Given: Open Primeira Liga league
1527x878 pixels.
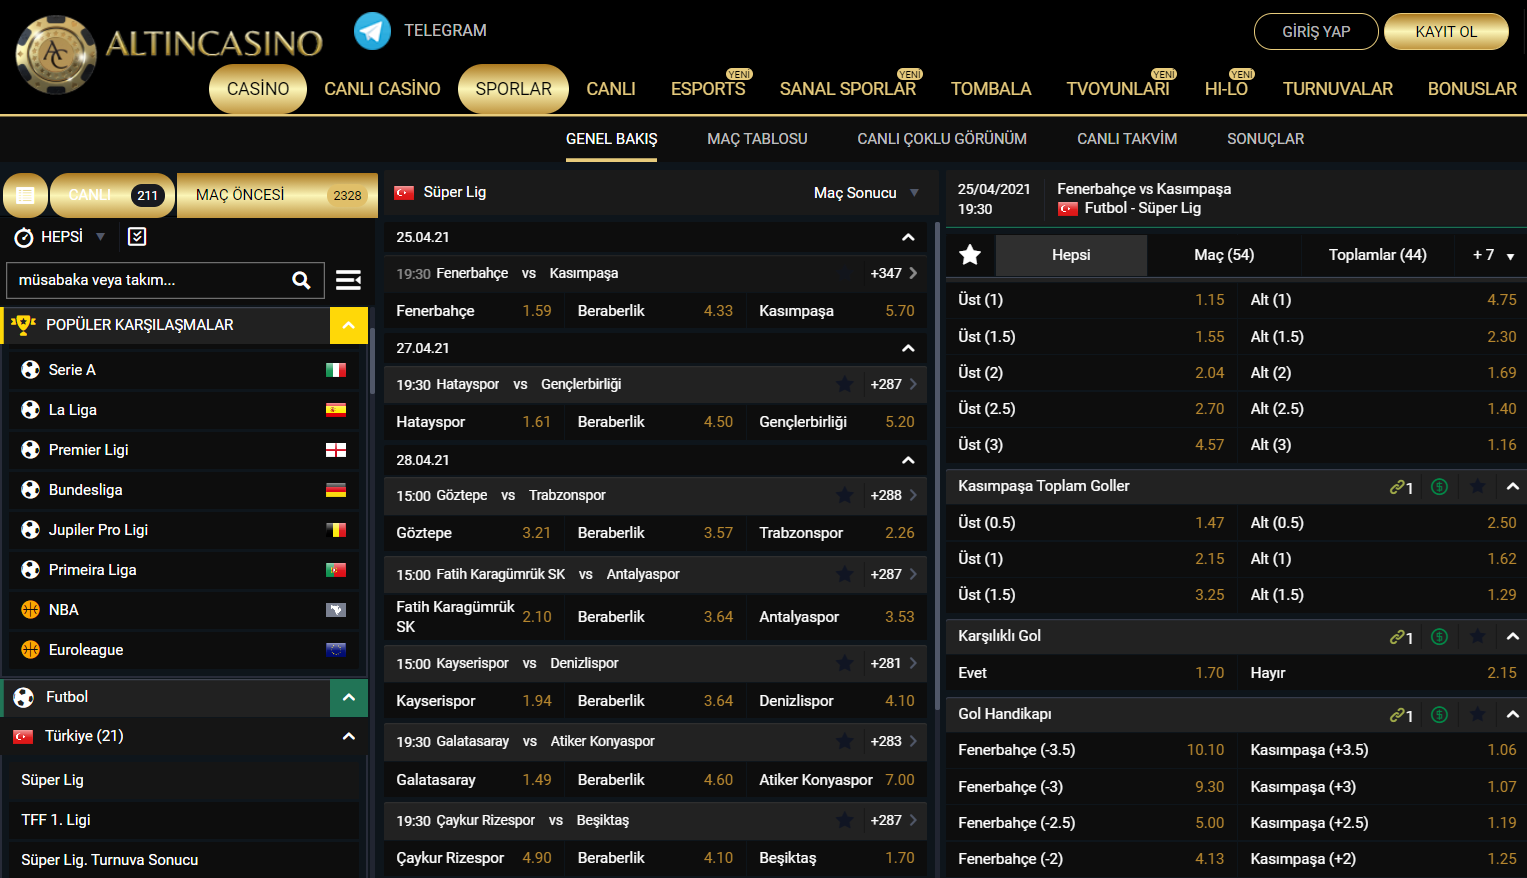Looking at the screenshot, I should pyautogui.click(x=183, y=570).
